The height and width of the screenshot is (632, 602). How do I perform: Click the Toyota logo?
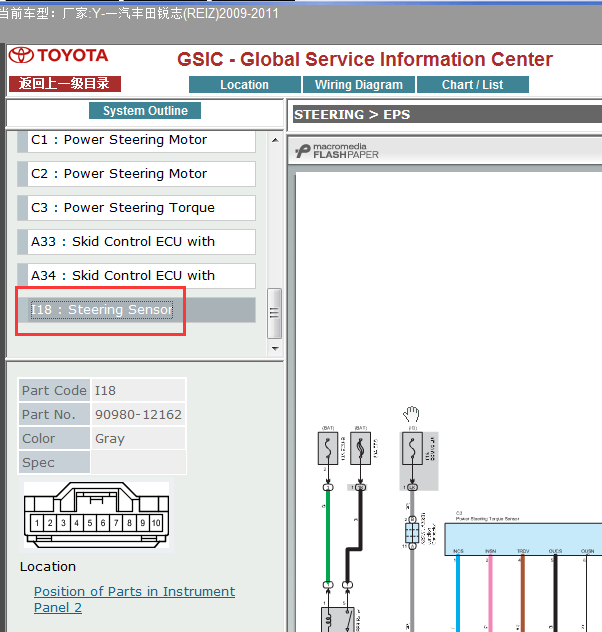coord(59,56)
